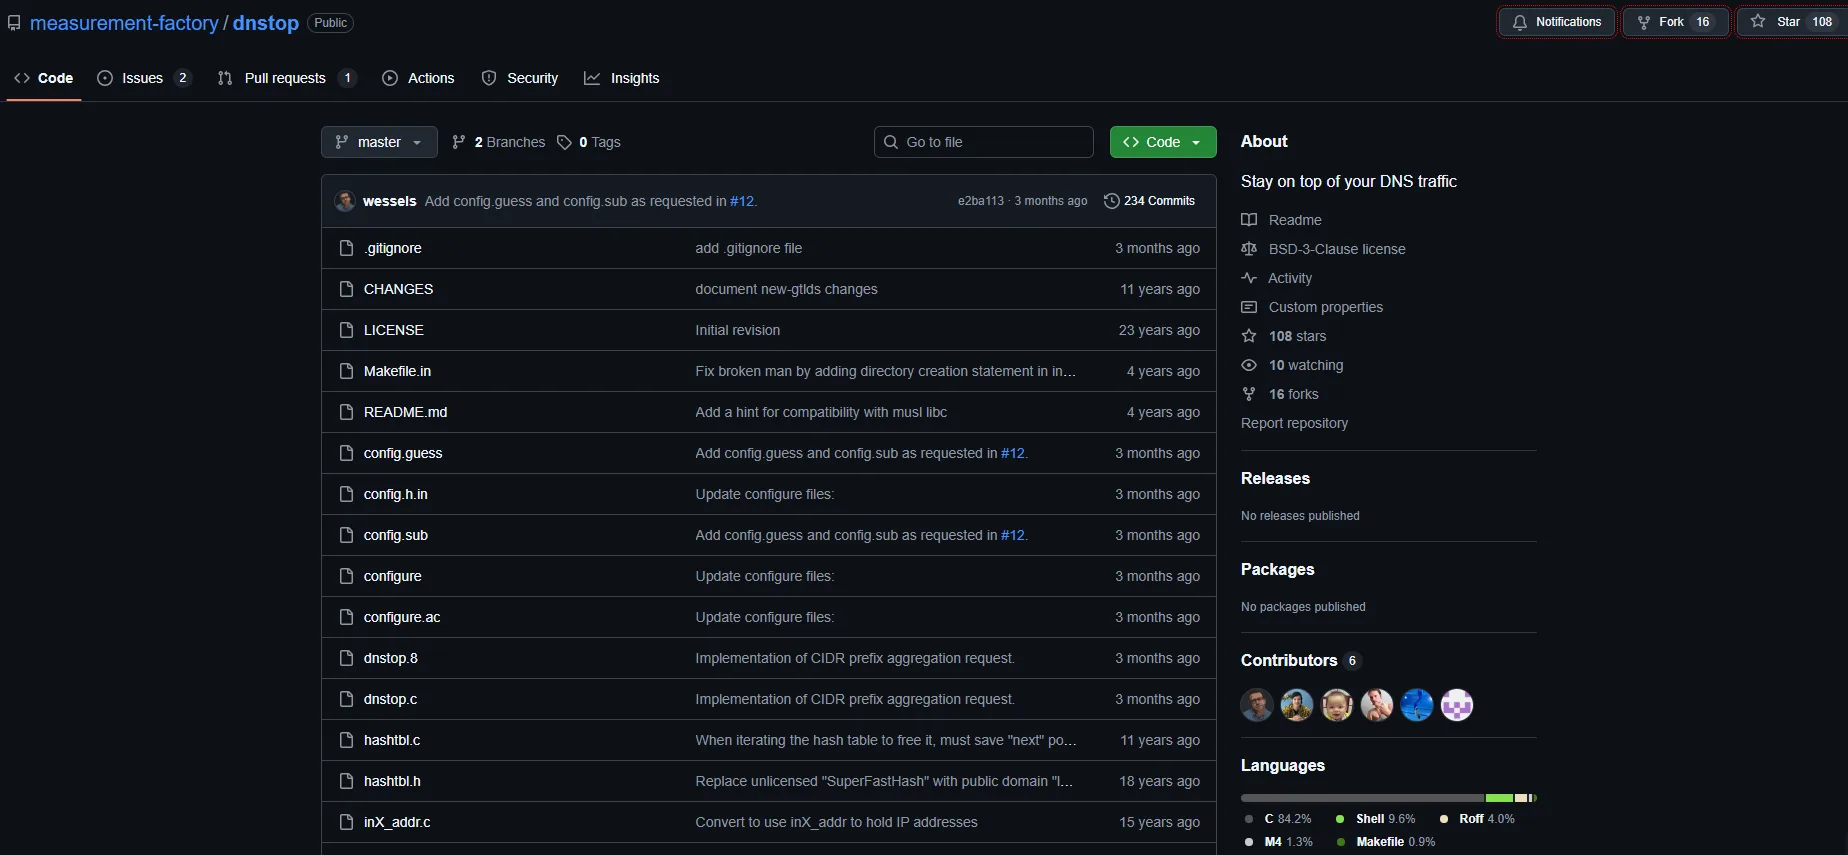The height and width of the screenshot is (855, 1848).
Task: Open the Makefile.in file
Action: point(397,371)
